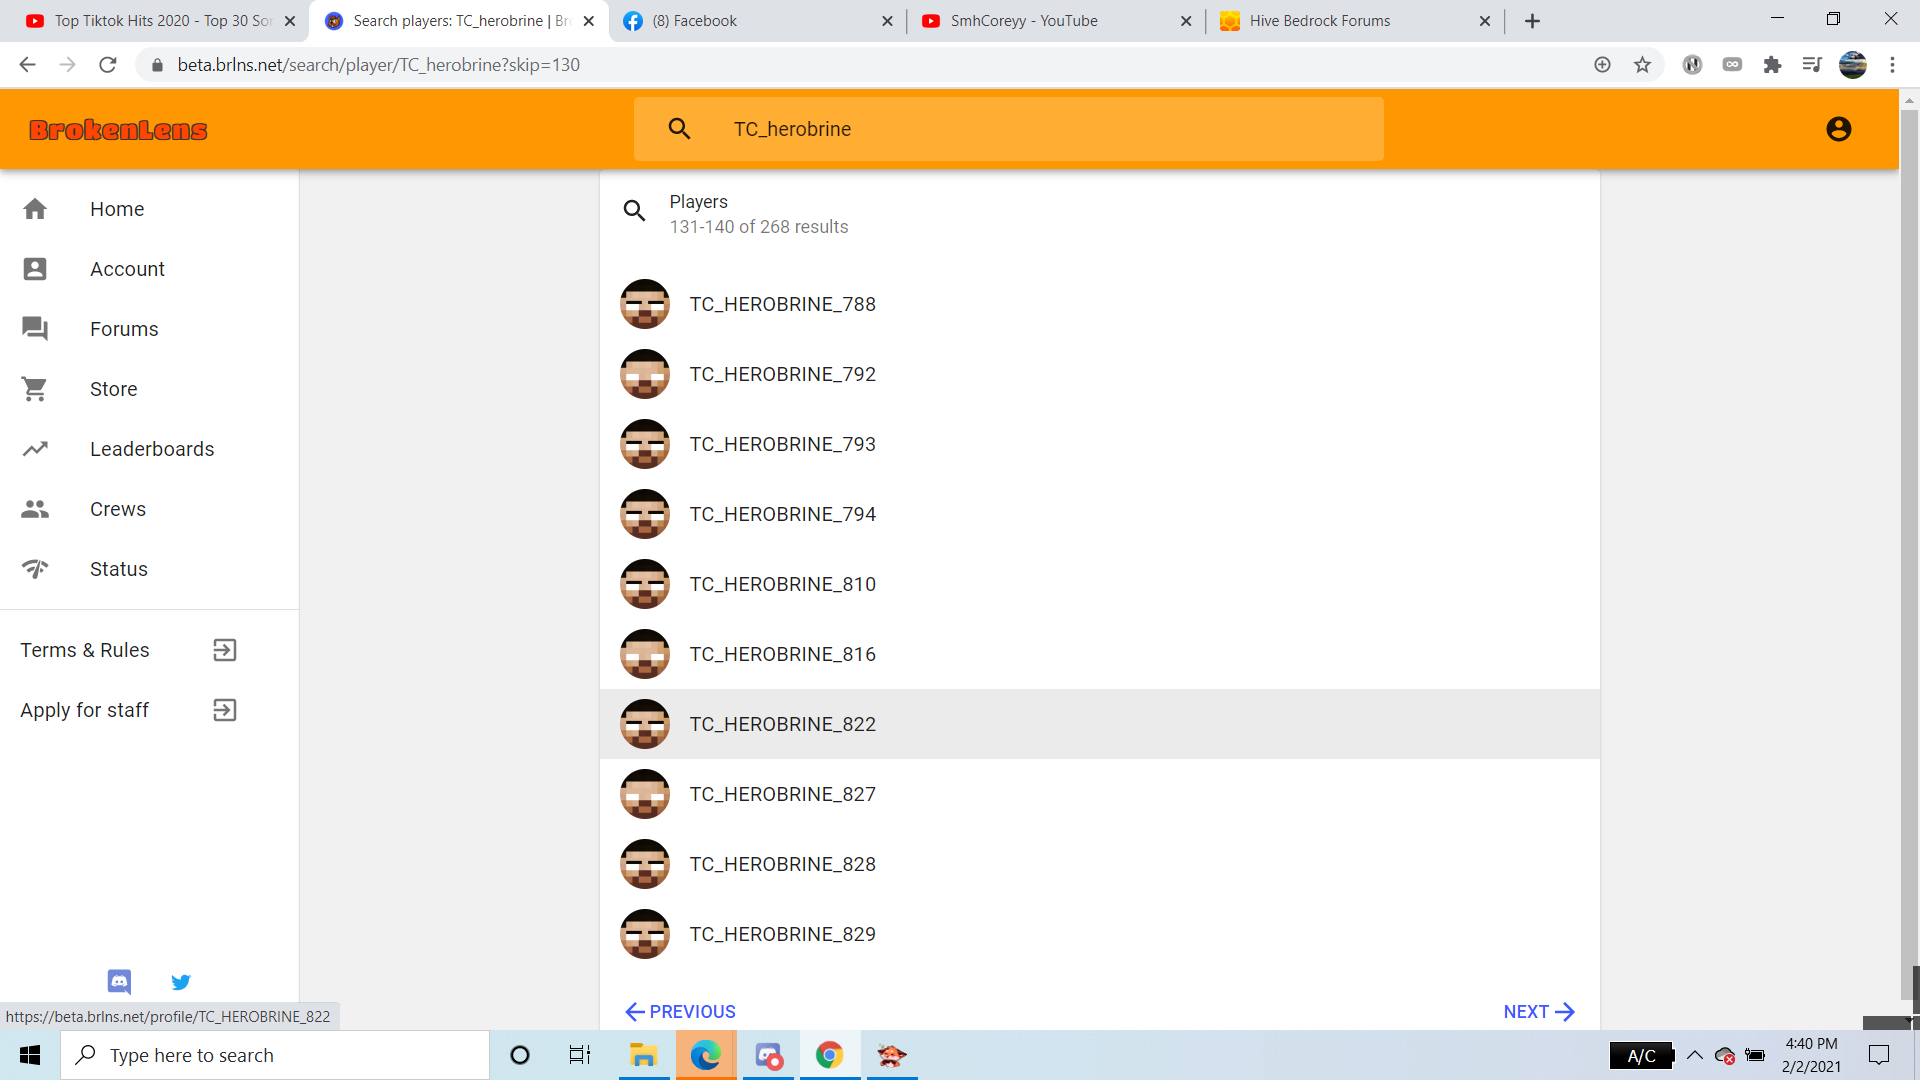Open player TC_HEROBRINE_793
The image size is (1920, 1080).
(x=1100, y=444)
